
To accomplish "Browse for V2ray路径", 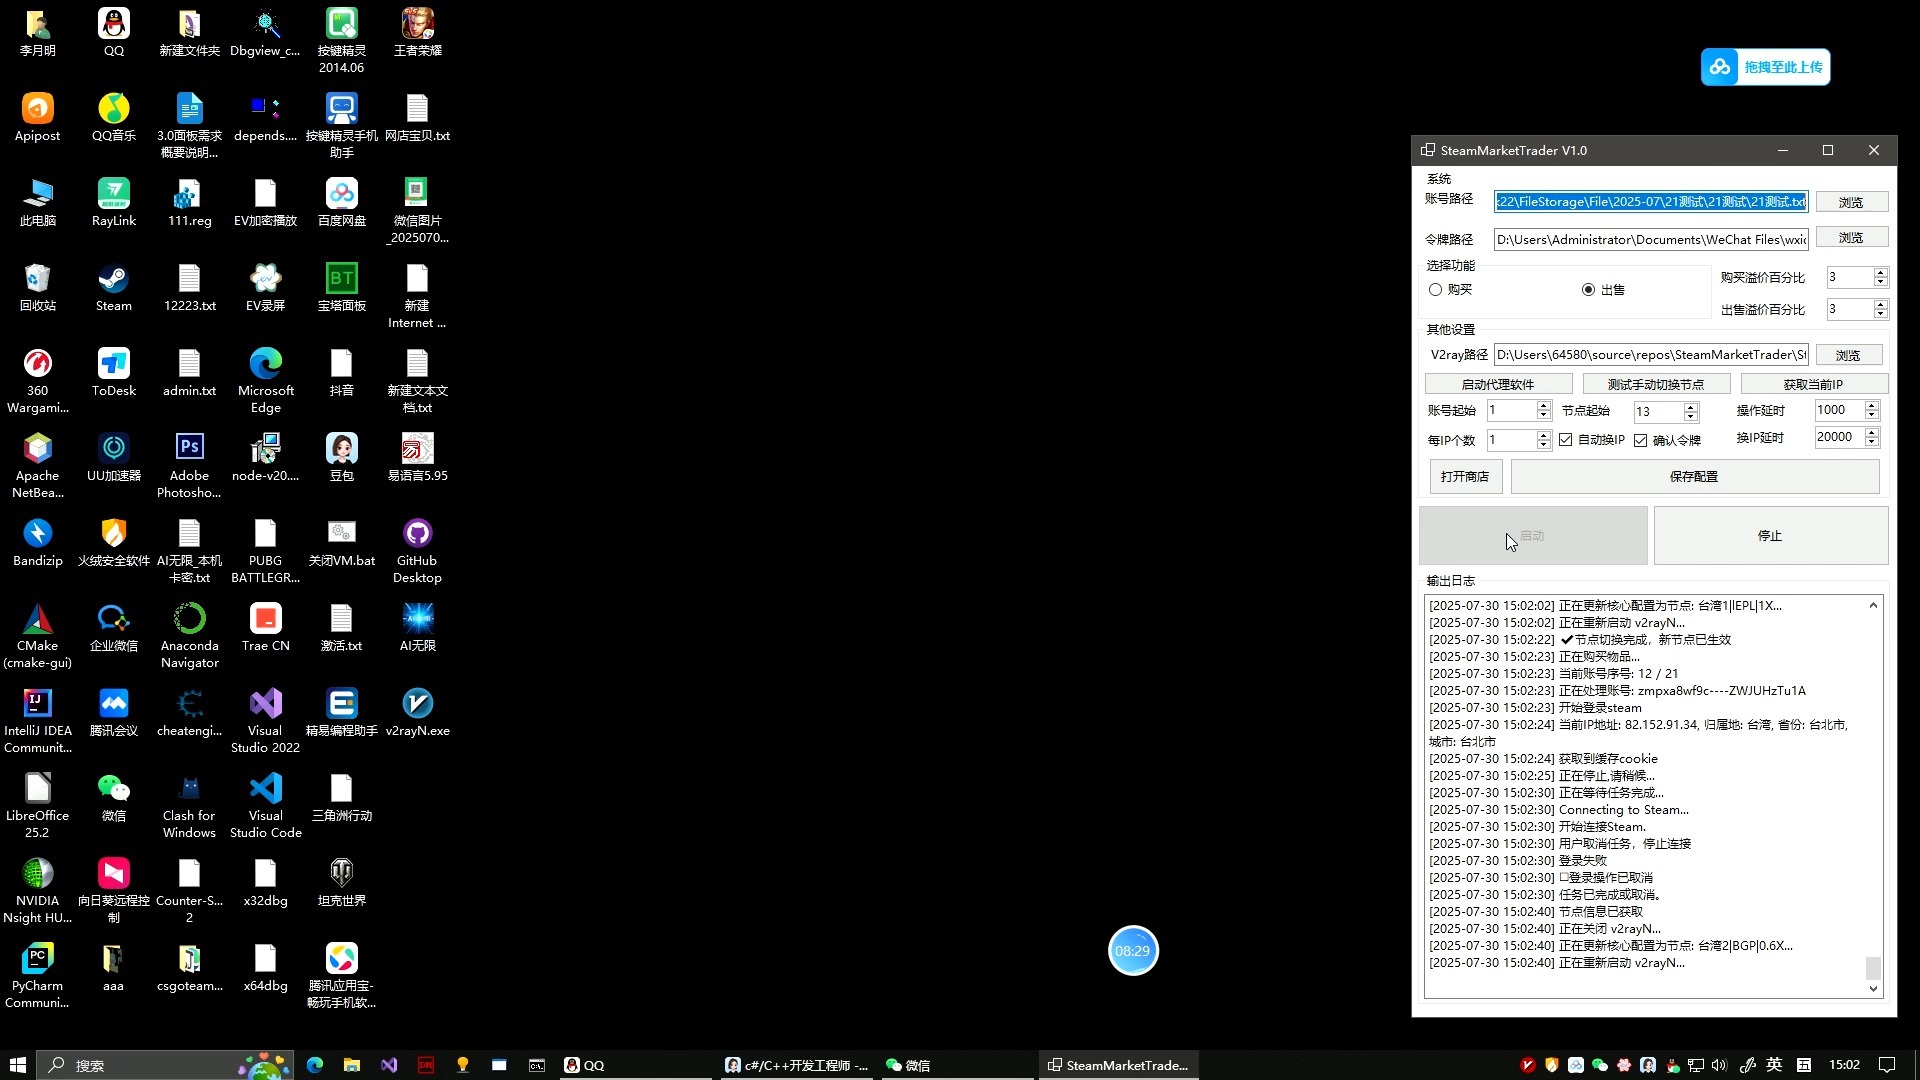I will (1848, 355).
